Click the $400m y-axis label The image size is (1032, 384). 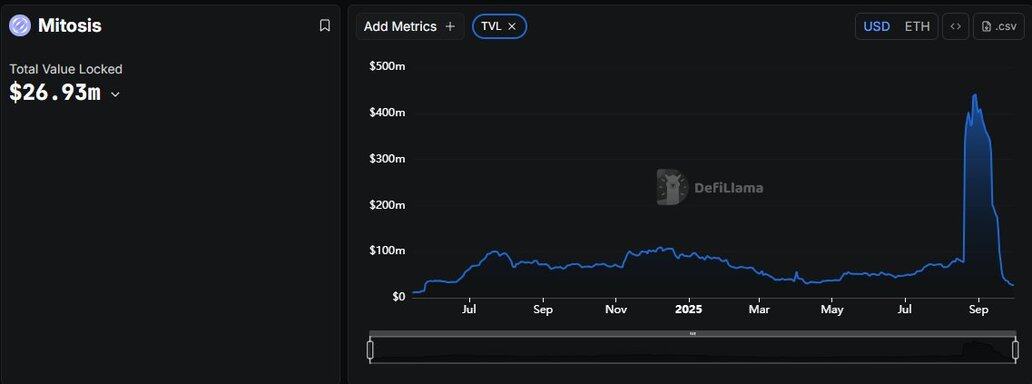pyautogui.click(x=387, y=113)
